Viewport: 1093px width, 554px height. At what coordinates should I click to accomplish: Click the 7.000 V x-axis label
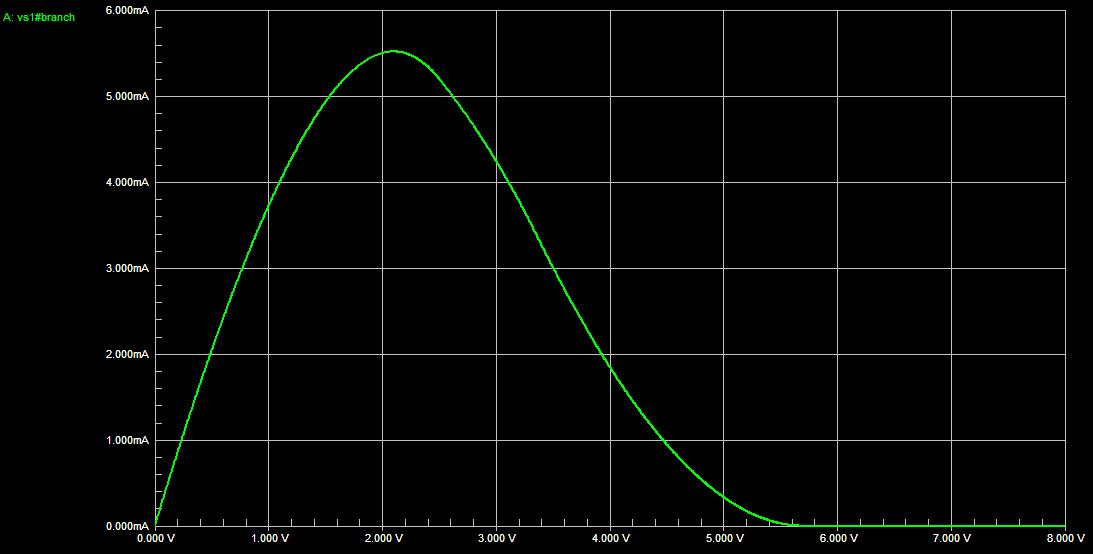(x=952, y=538)
